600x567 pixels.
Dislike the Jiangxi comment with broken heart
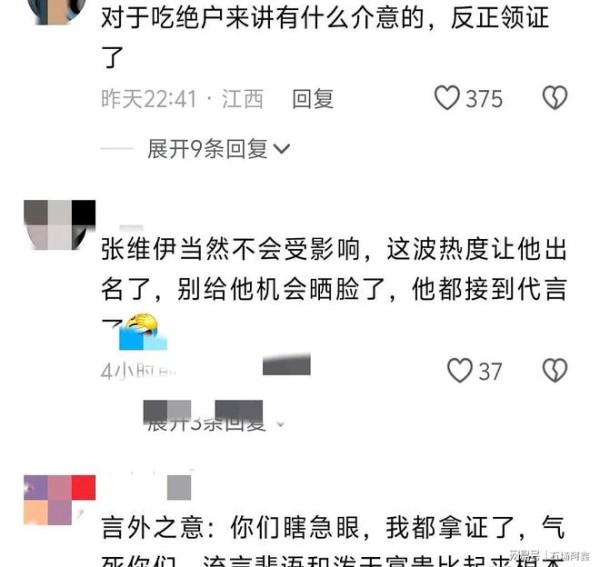click(555, 98)
